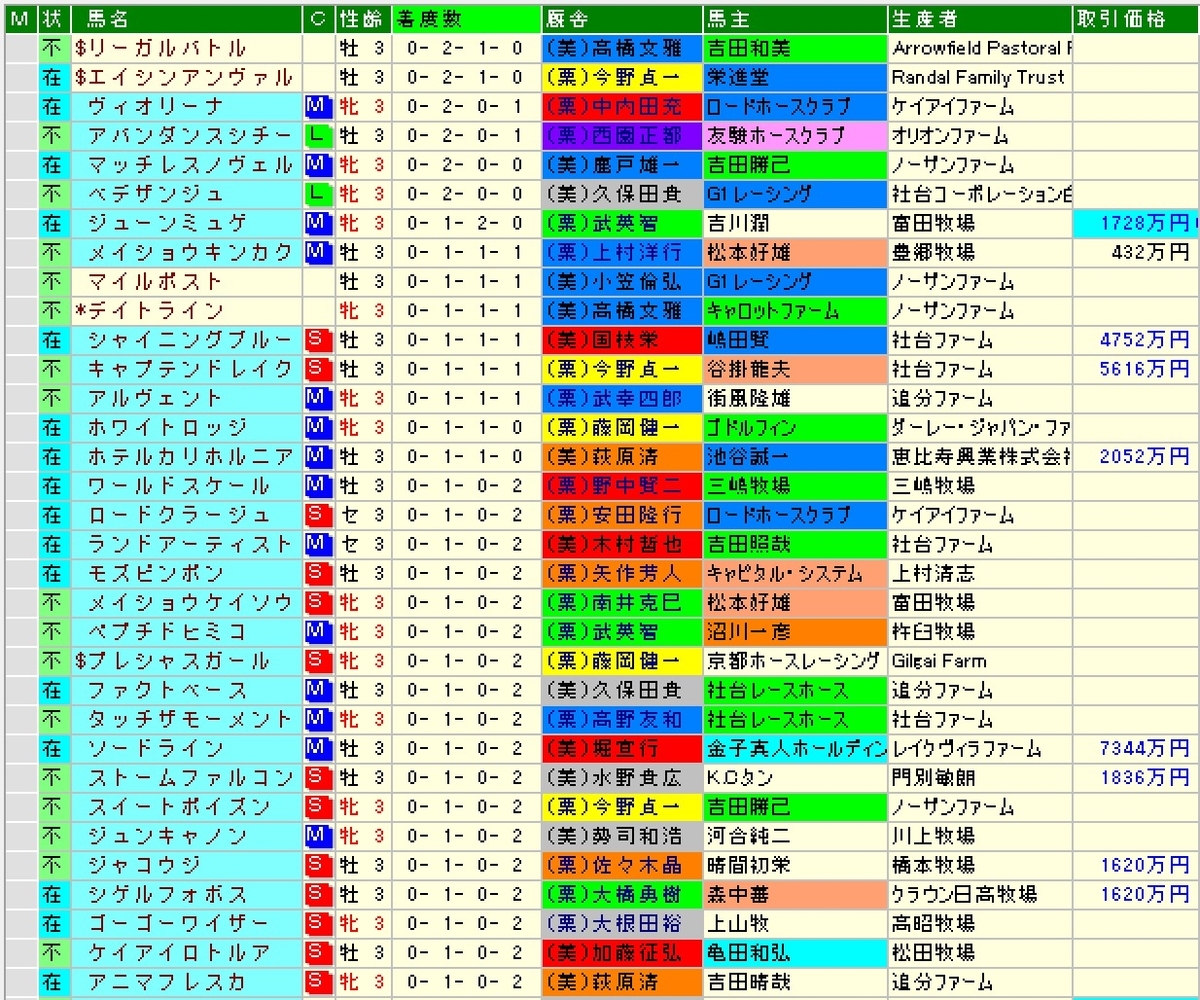Click owner 京都ホースレーシング cell

point(795,661)
